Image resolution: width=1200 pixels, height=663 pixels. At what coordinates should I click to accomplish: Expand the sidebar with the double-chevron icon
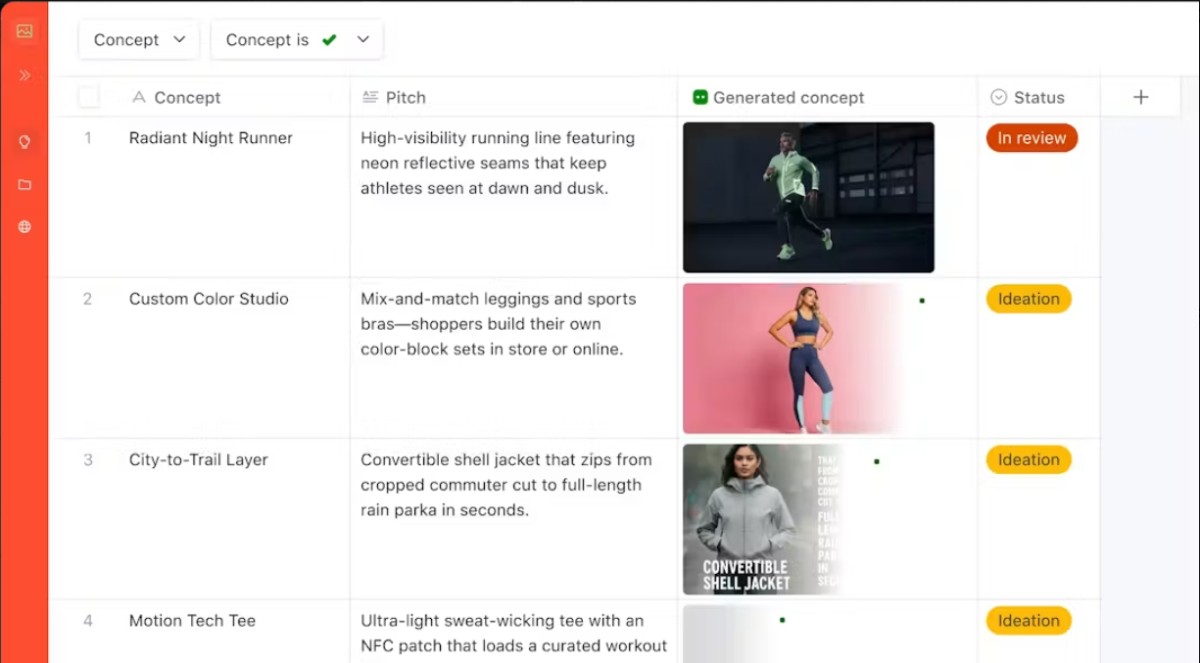[24, 75]
